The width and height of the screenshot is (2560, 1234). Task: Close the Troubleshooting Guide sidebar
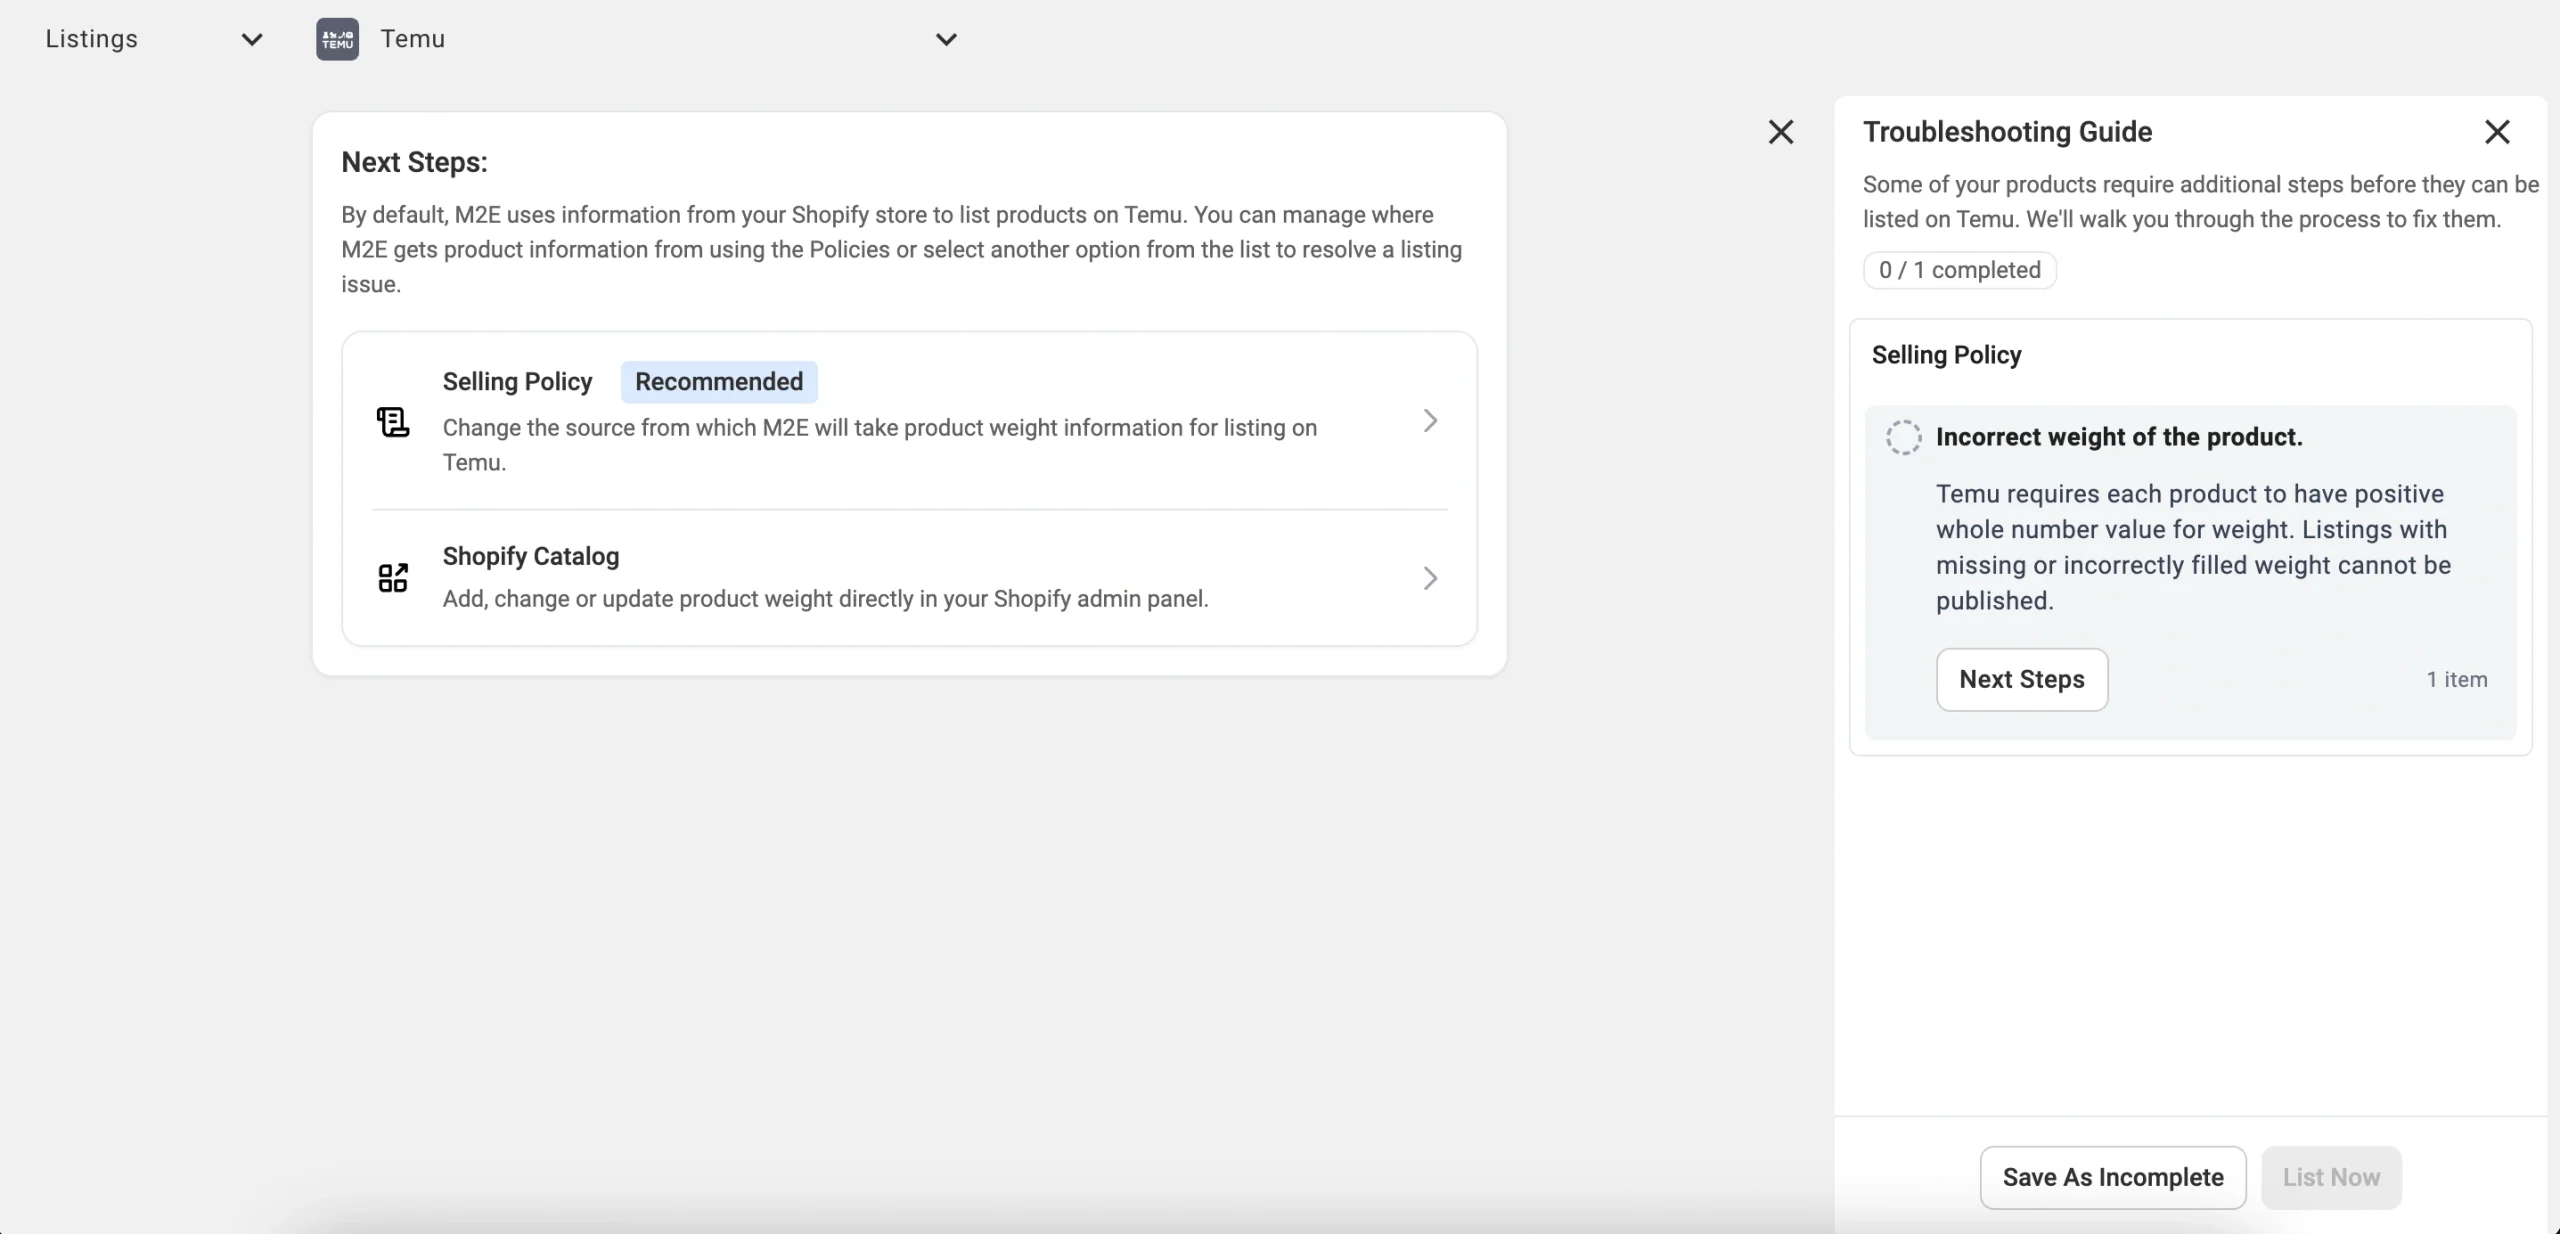2497,132
